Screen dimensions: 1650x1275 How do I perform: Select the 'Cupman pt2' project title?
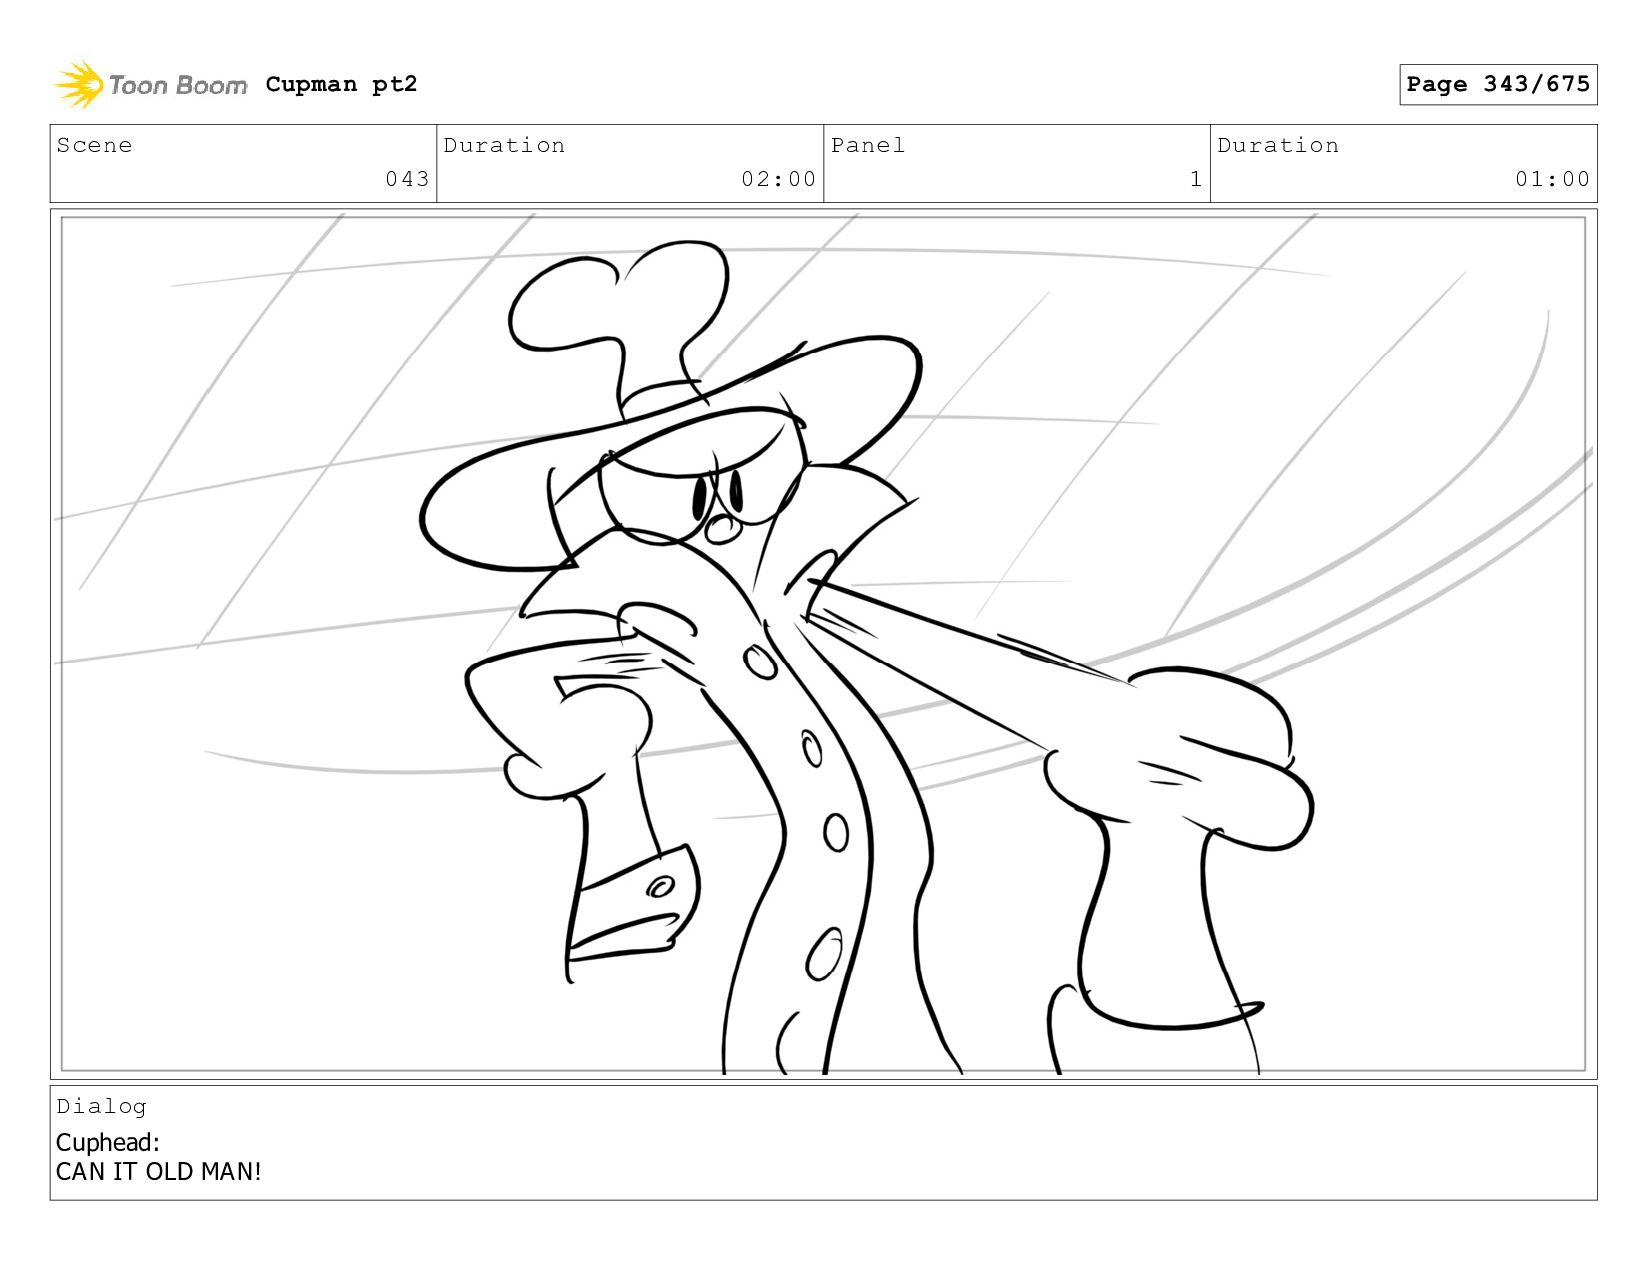(x=341, y=84)
